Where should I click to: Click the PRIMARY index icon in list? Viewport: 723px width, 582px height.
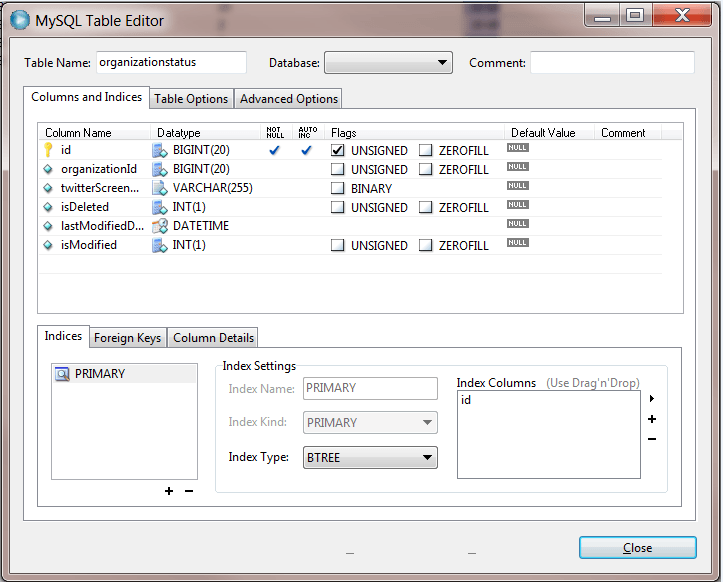pyautogui.click(x=62, y=374)
